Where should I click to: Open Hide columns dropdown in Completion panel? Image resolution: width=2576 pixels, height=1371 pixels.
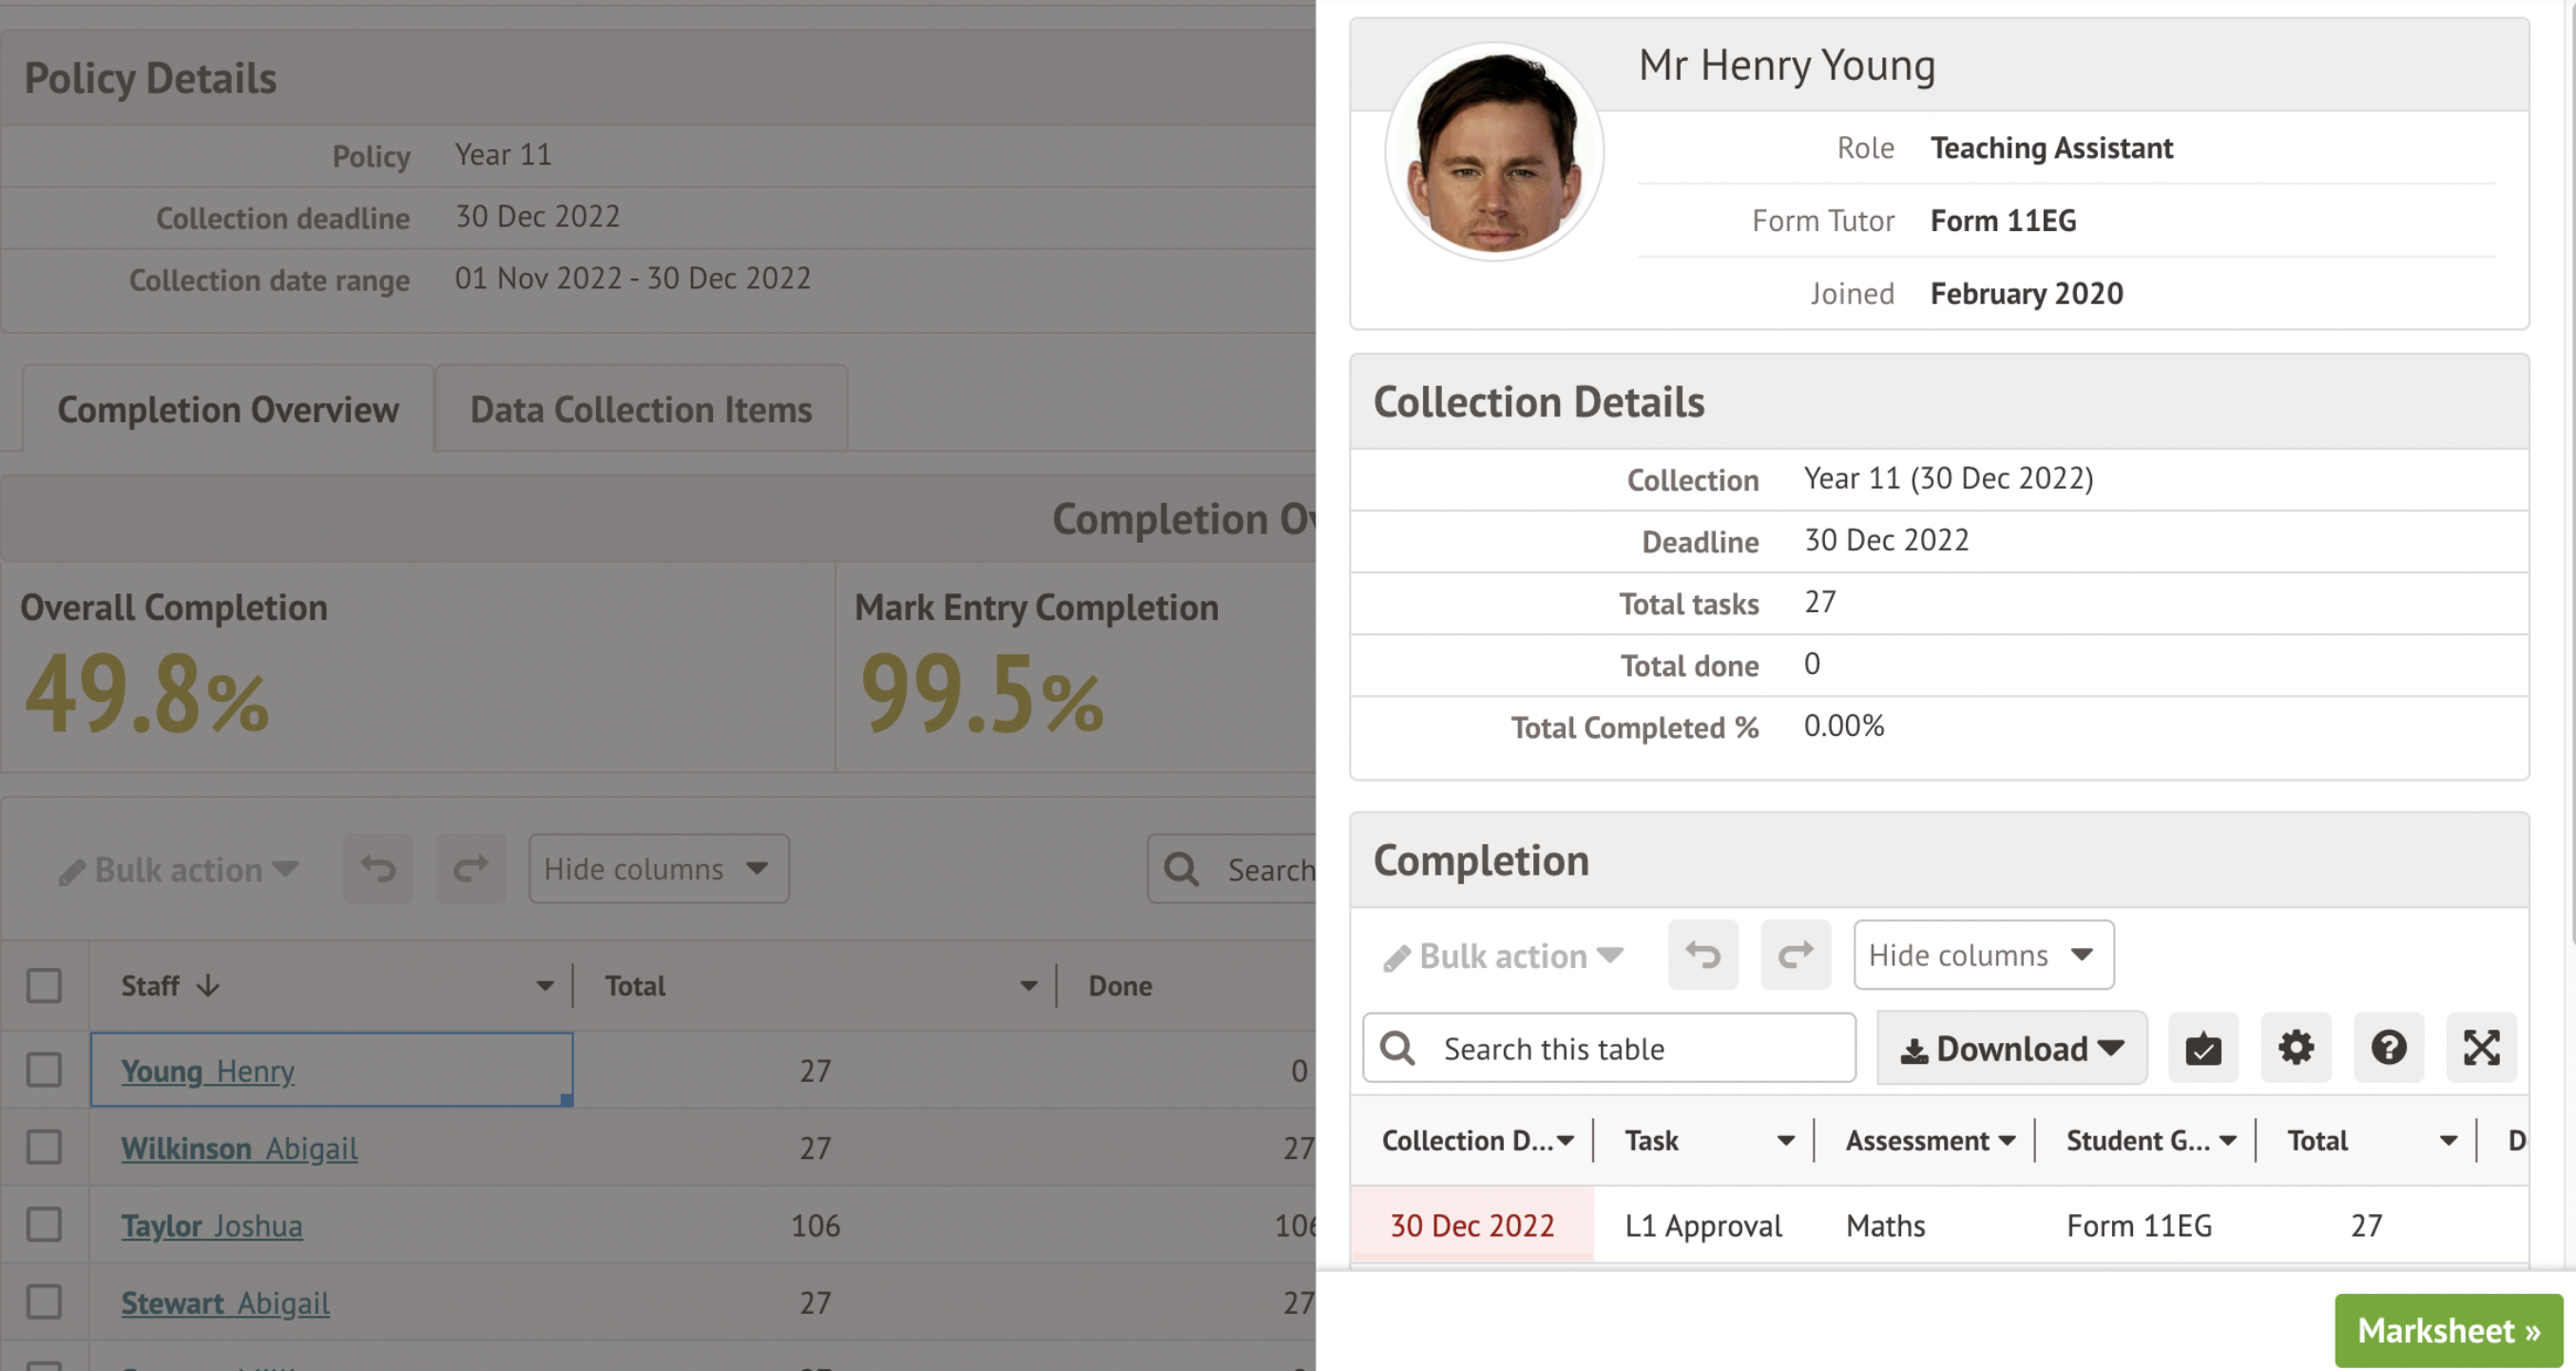coord(1983,955)
